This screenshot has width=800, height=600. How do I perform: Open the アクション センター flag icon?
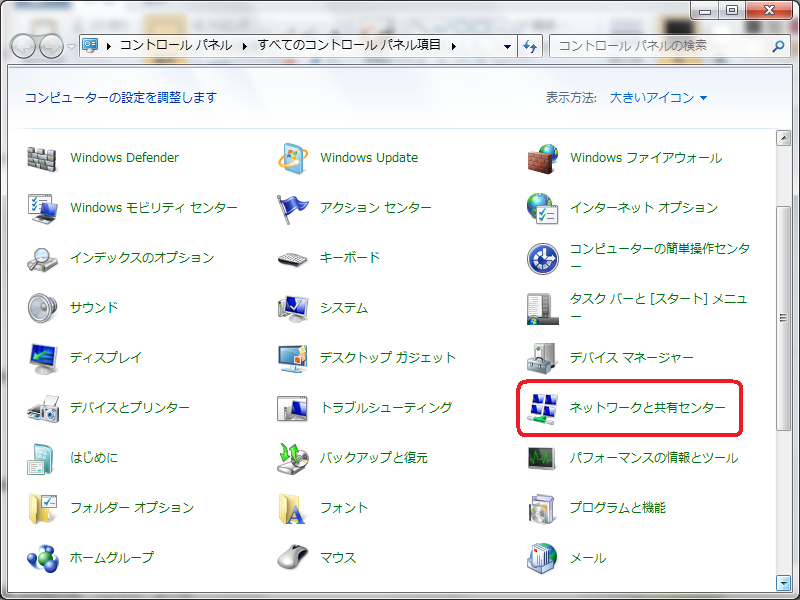[x=292, y=209]
